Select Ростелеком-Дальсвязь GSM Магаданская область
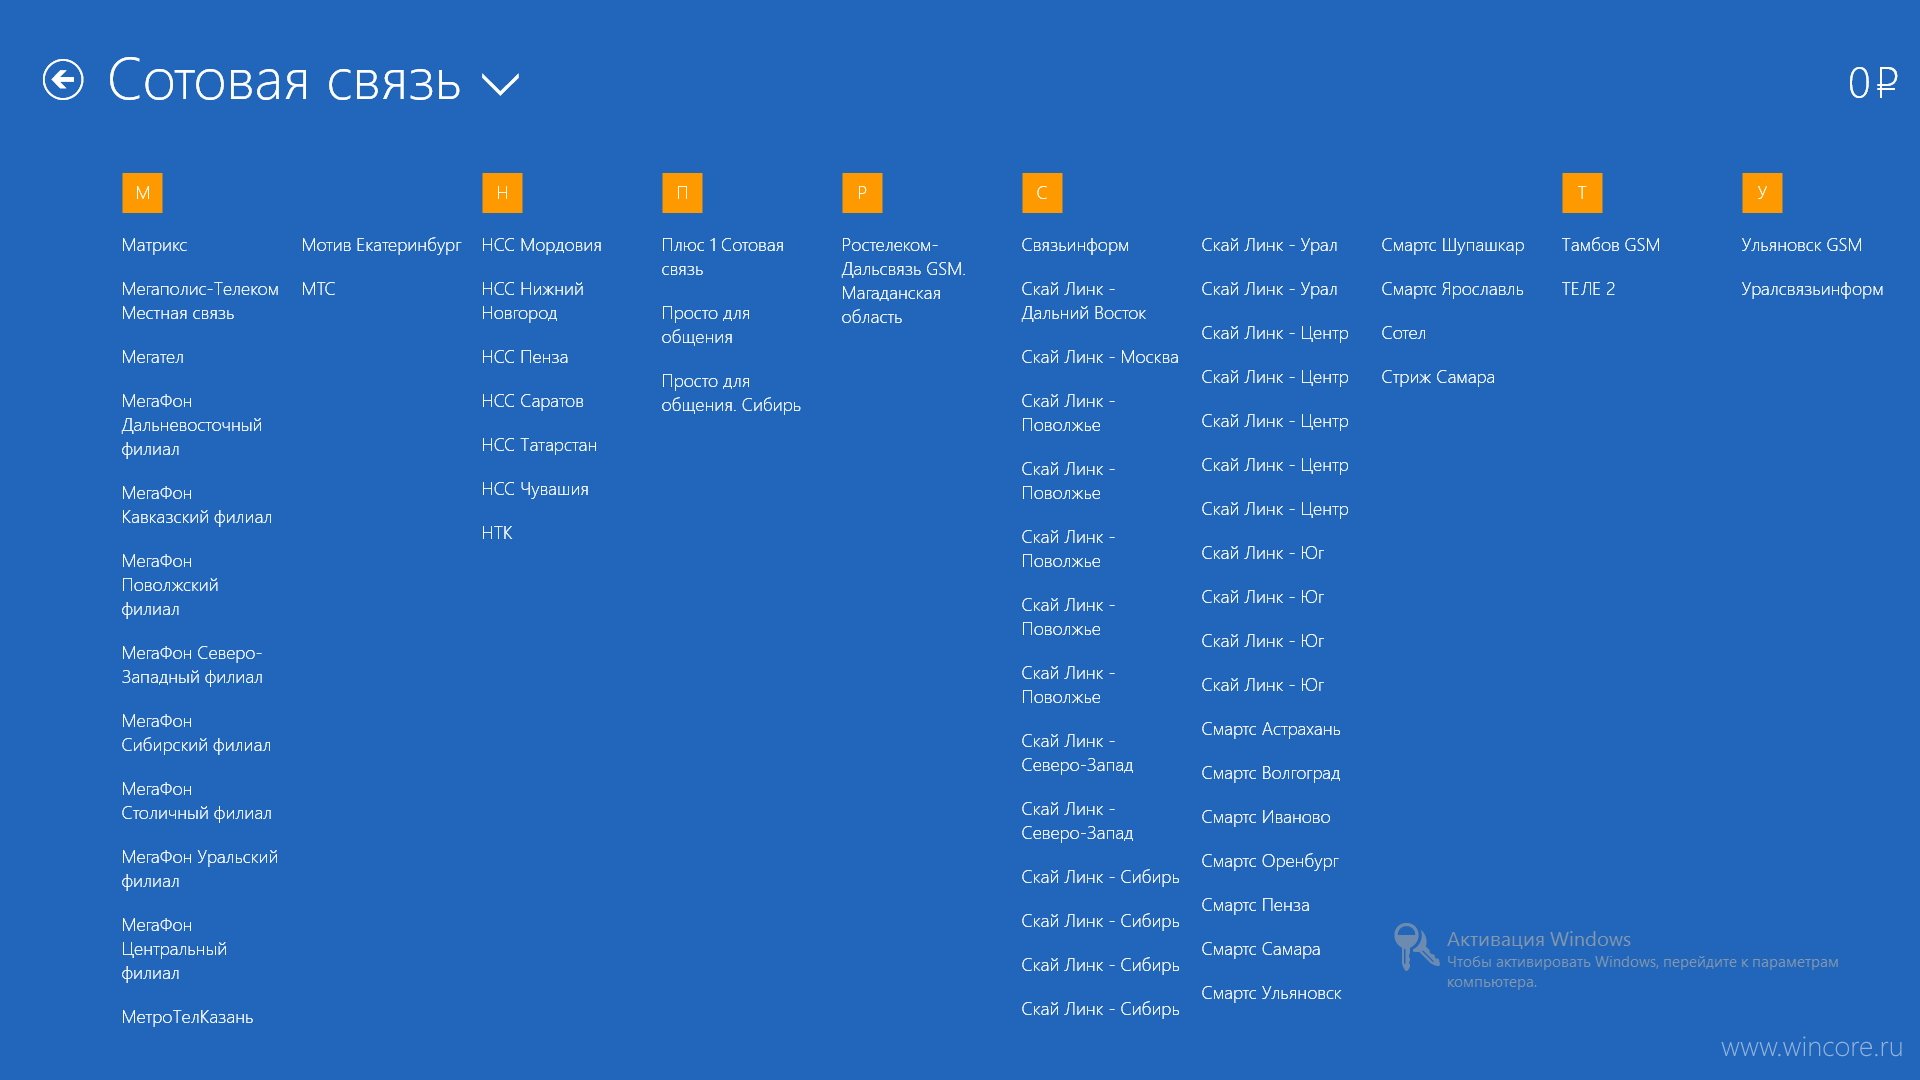 point(903,281)
